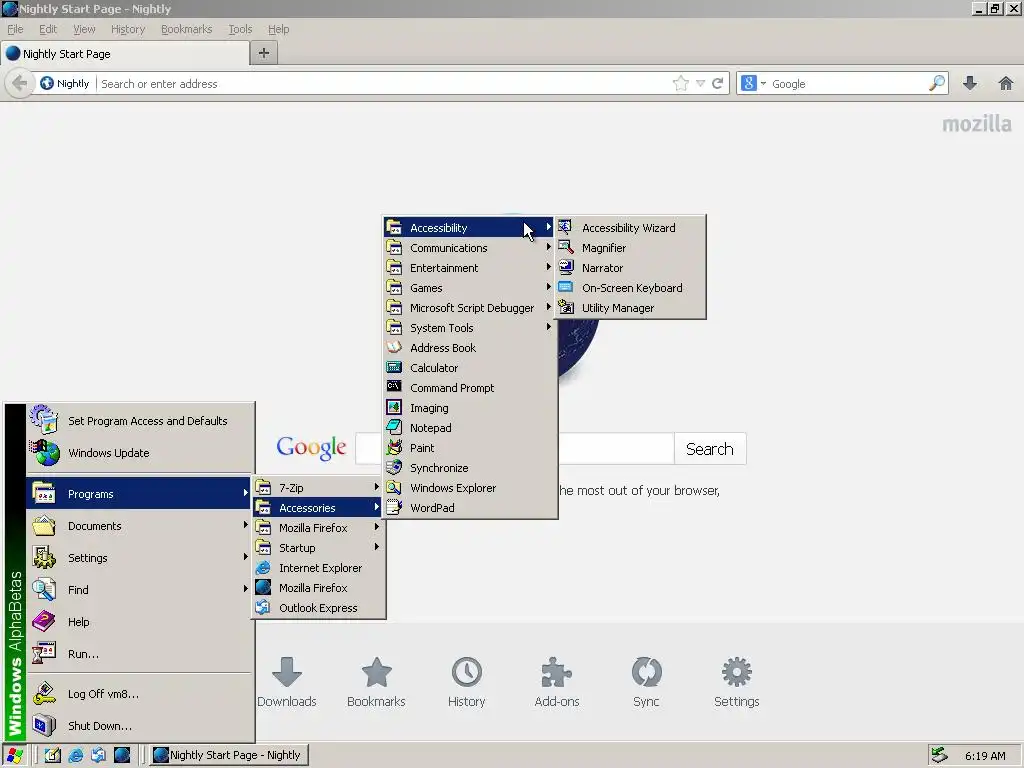Click the Windows Start button
The width and height of the screenshot is (1024, 768).
click(14, 755)
